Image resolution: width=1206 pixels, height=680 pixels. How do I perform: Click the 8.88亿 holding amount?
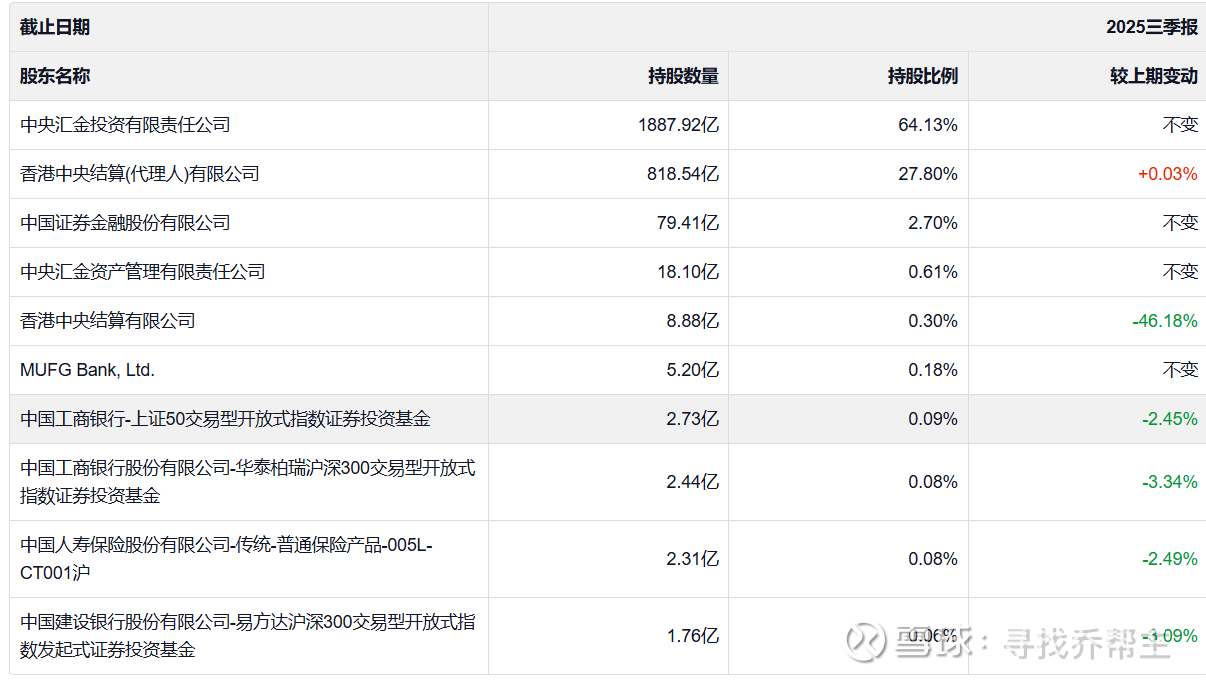pos(693,321)
